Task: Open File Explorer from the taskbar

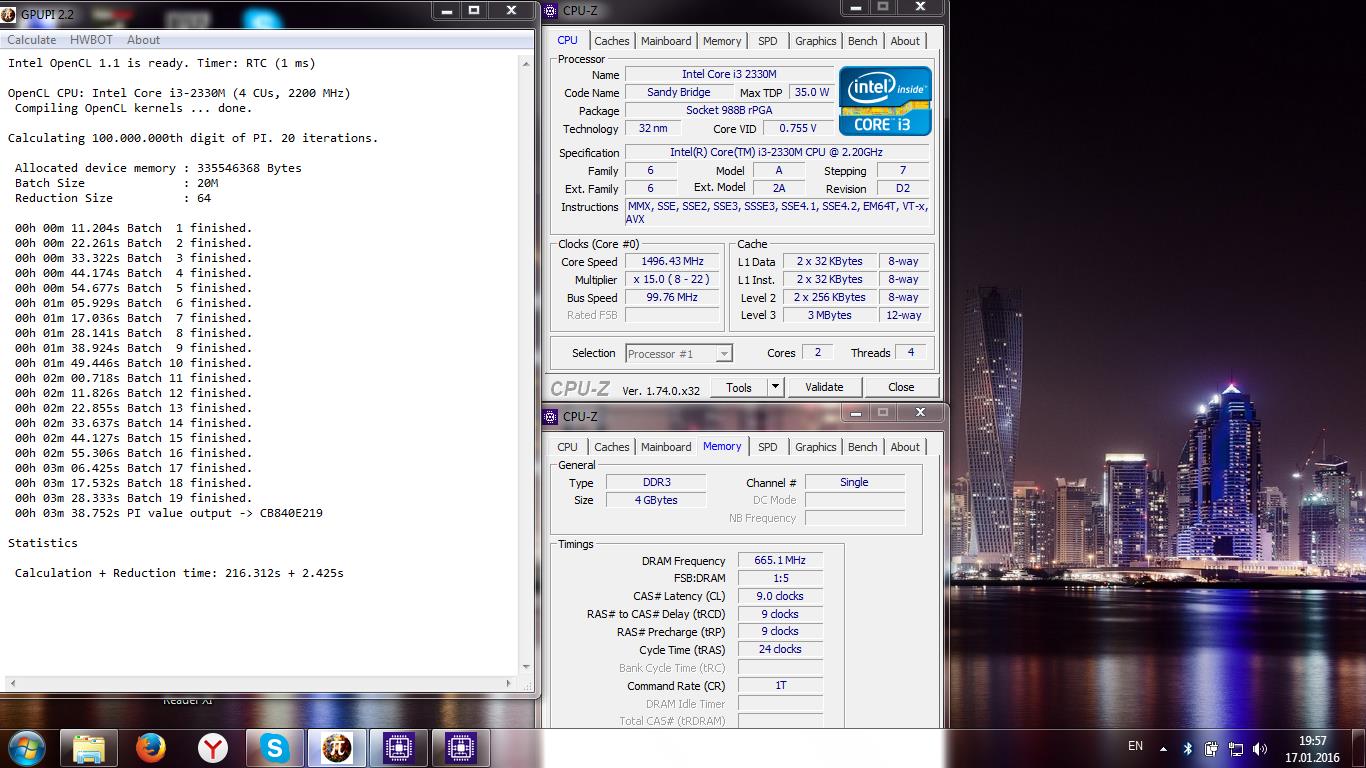Action: (89, 747)
